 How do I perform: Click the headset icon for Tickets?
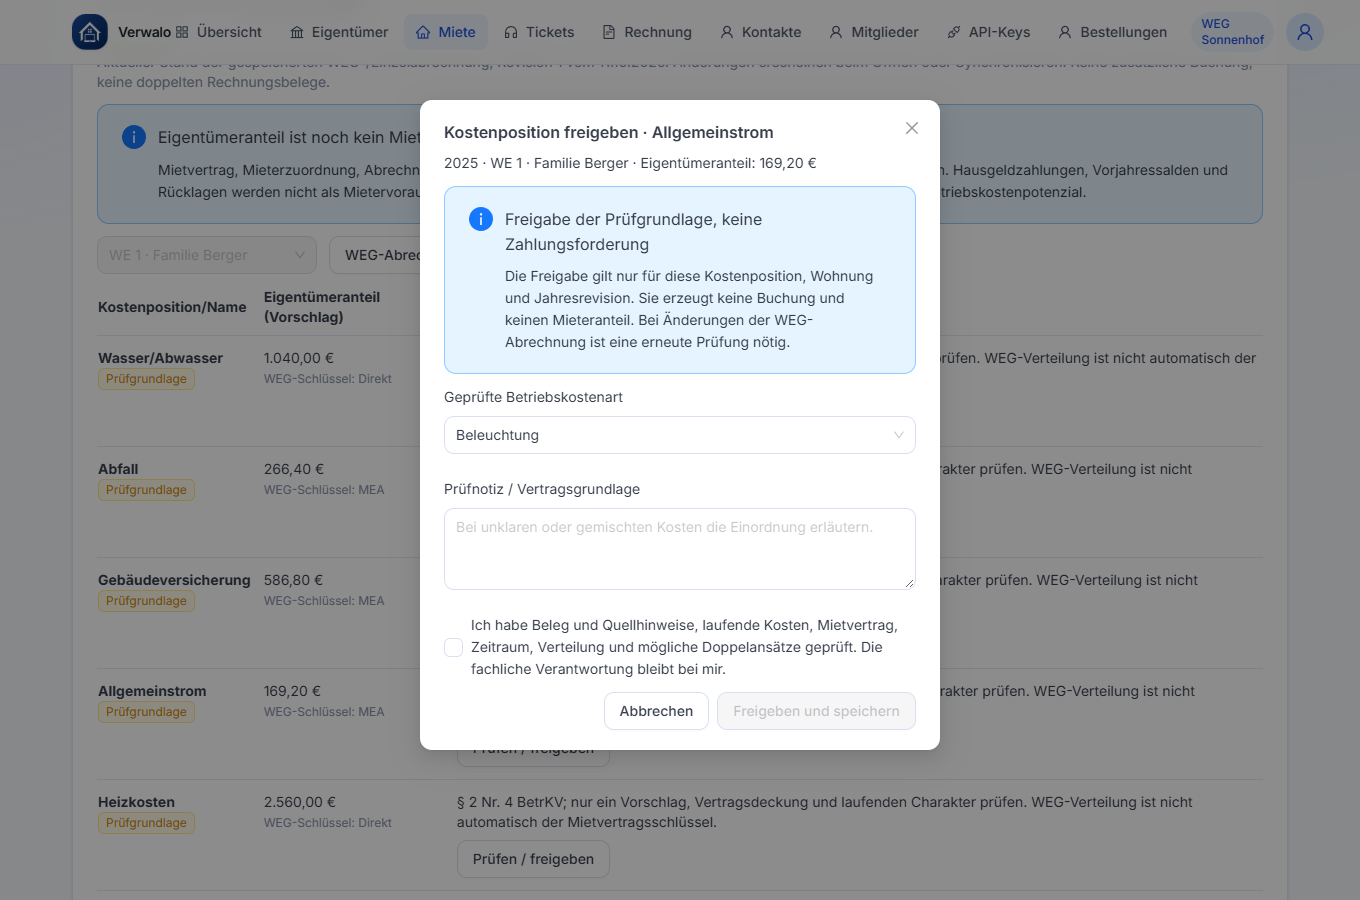511,32
